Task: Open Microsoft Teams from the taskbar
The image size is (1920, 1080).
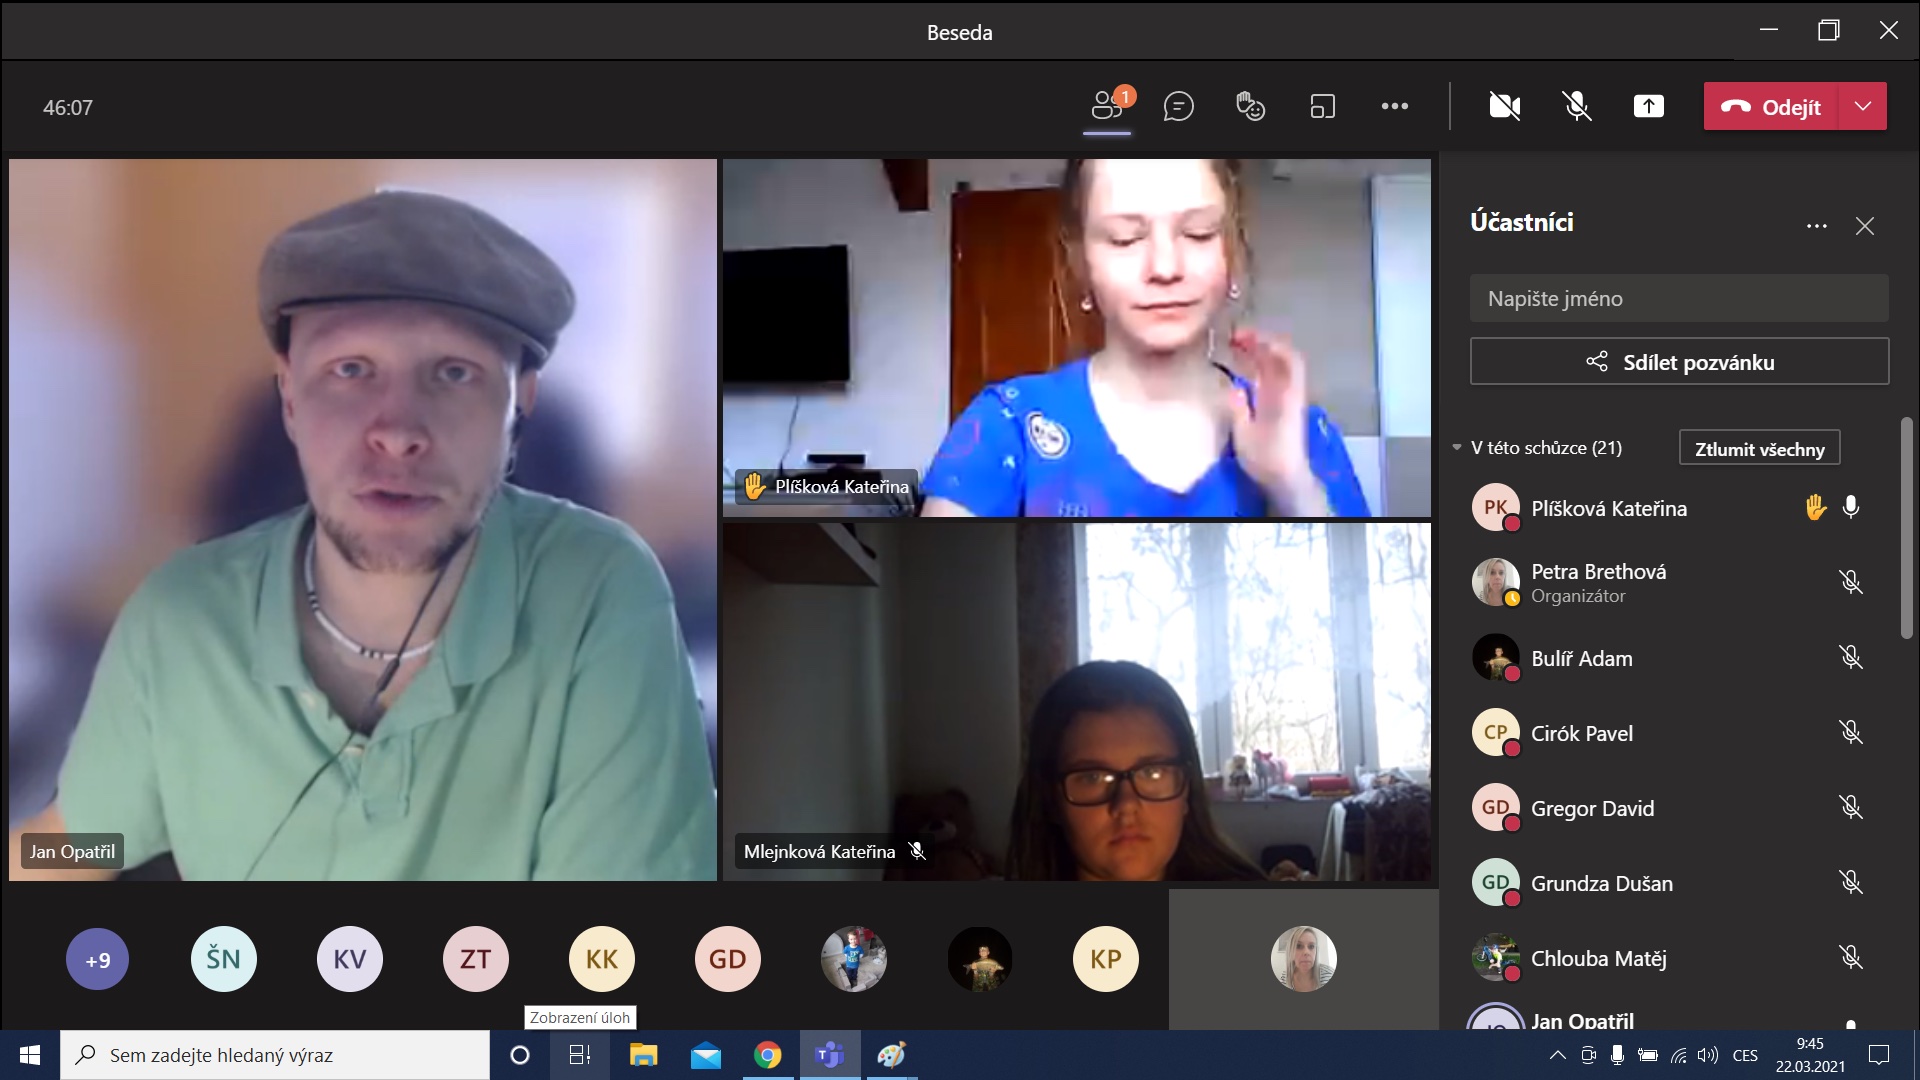Action: tap(829, 1055)
